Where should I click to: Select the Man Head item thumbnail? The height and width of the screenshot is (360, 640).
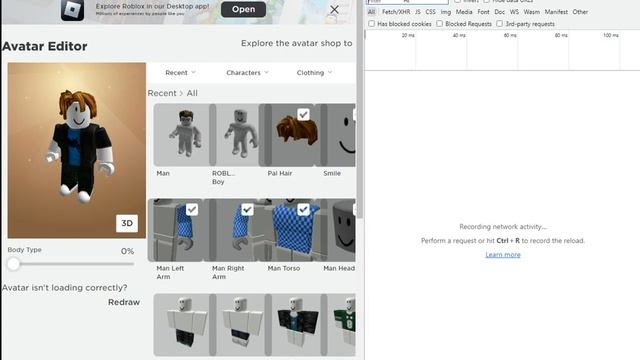[x=340, y=230]
